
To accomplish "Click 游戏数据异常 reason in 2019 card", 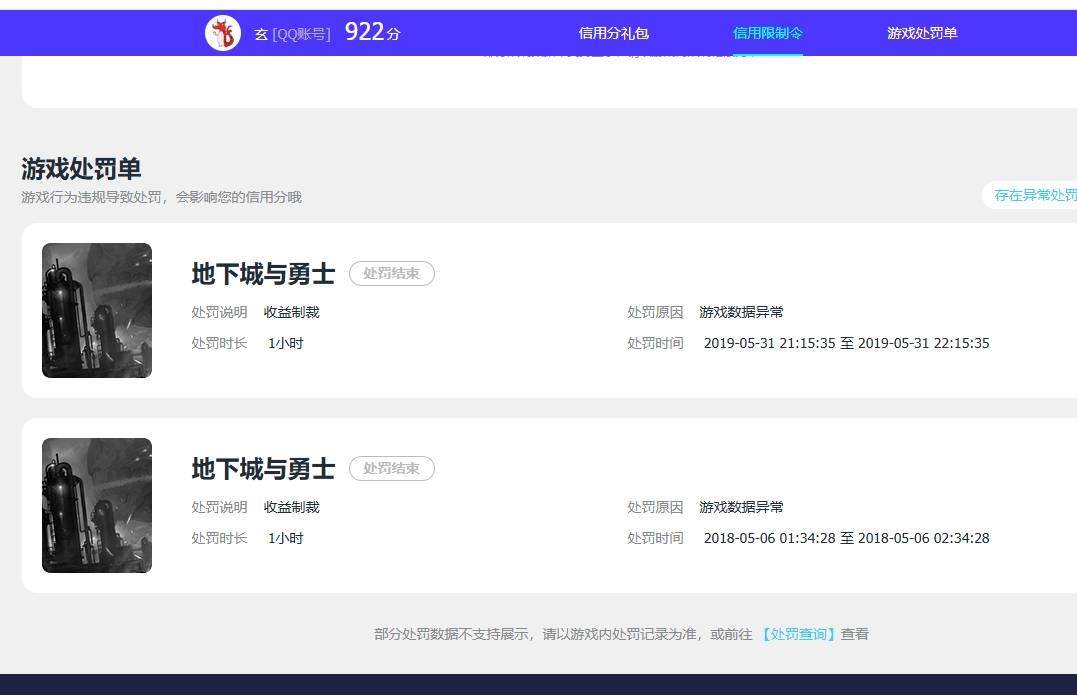I will pos(741,312).
